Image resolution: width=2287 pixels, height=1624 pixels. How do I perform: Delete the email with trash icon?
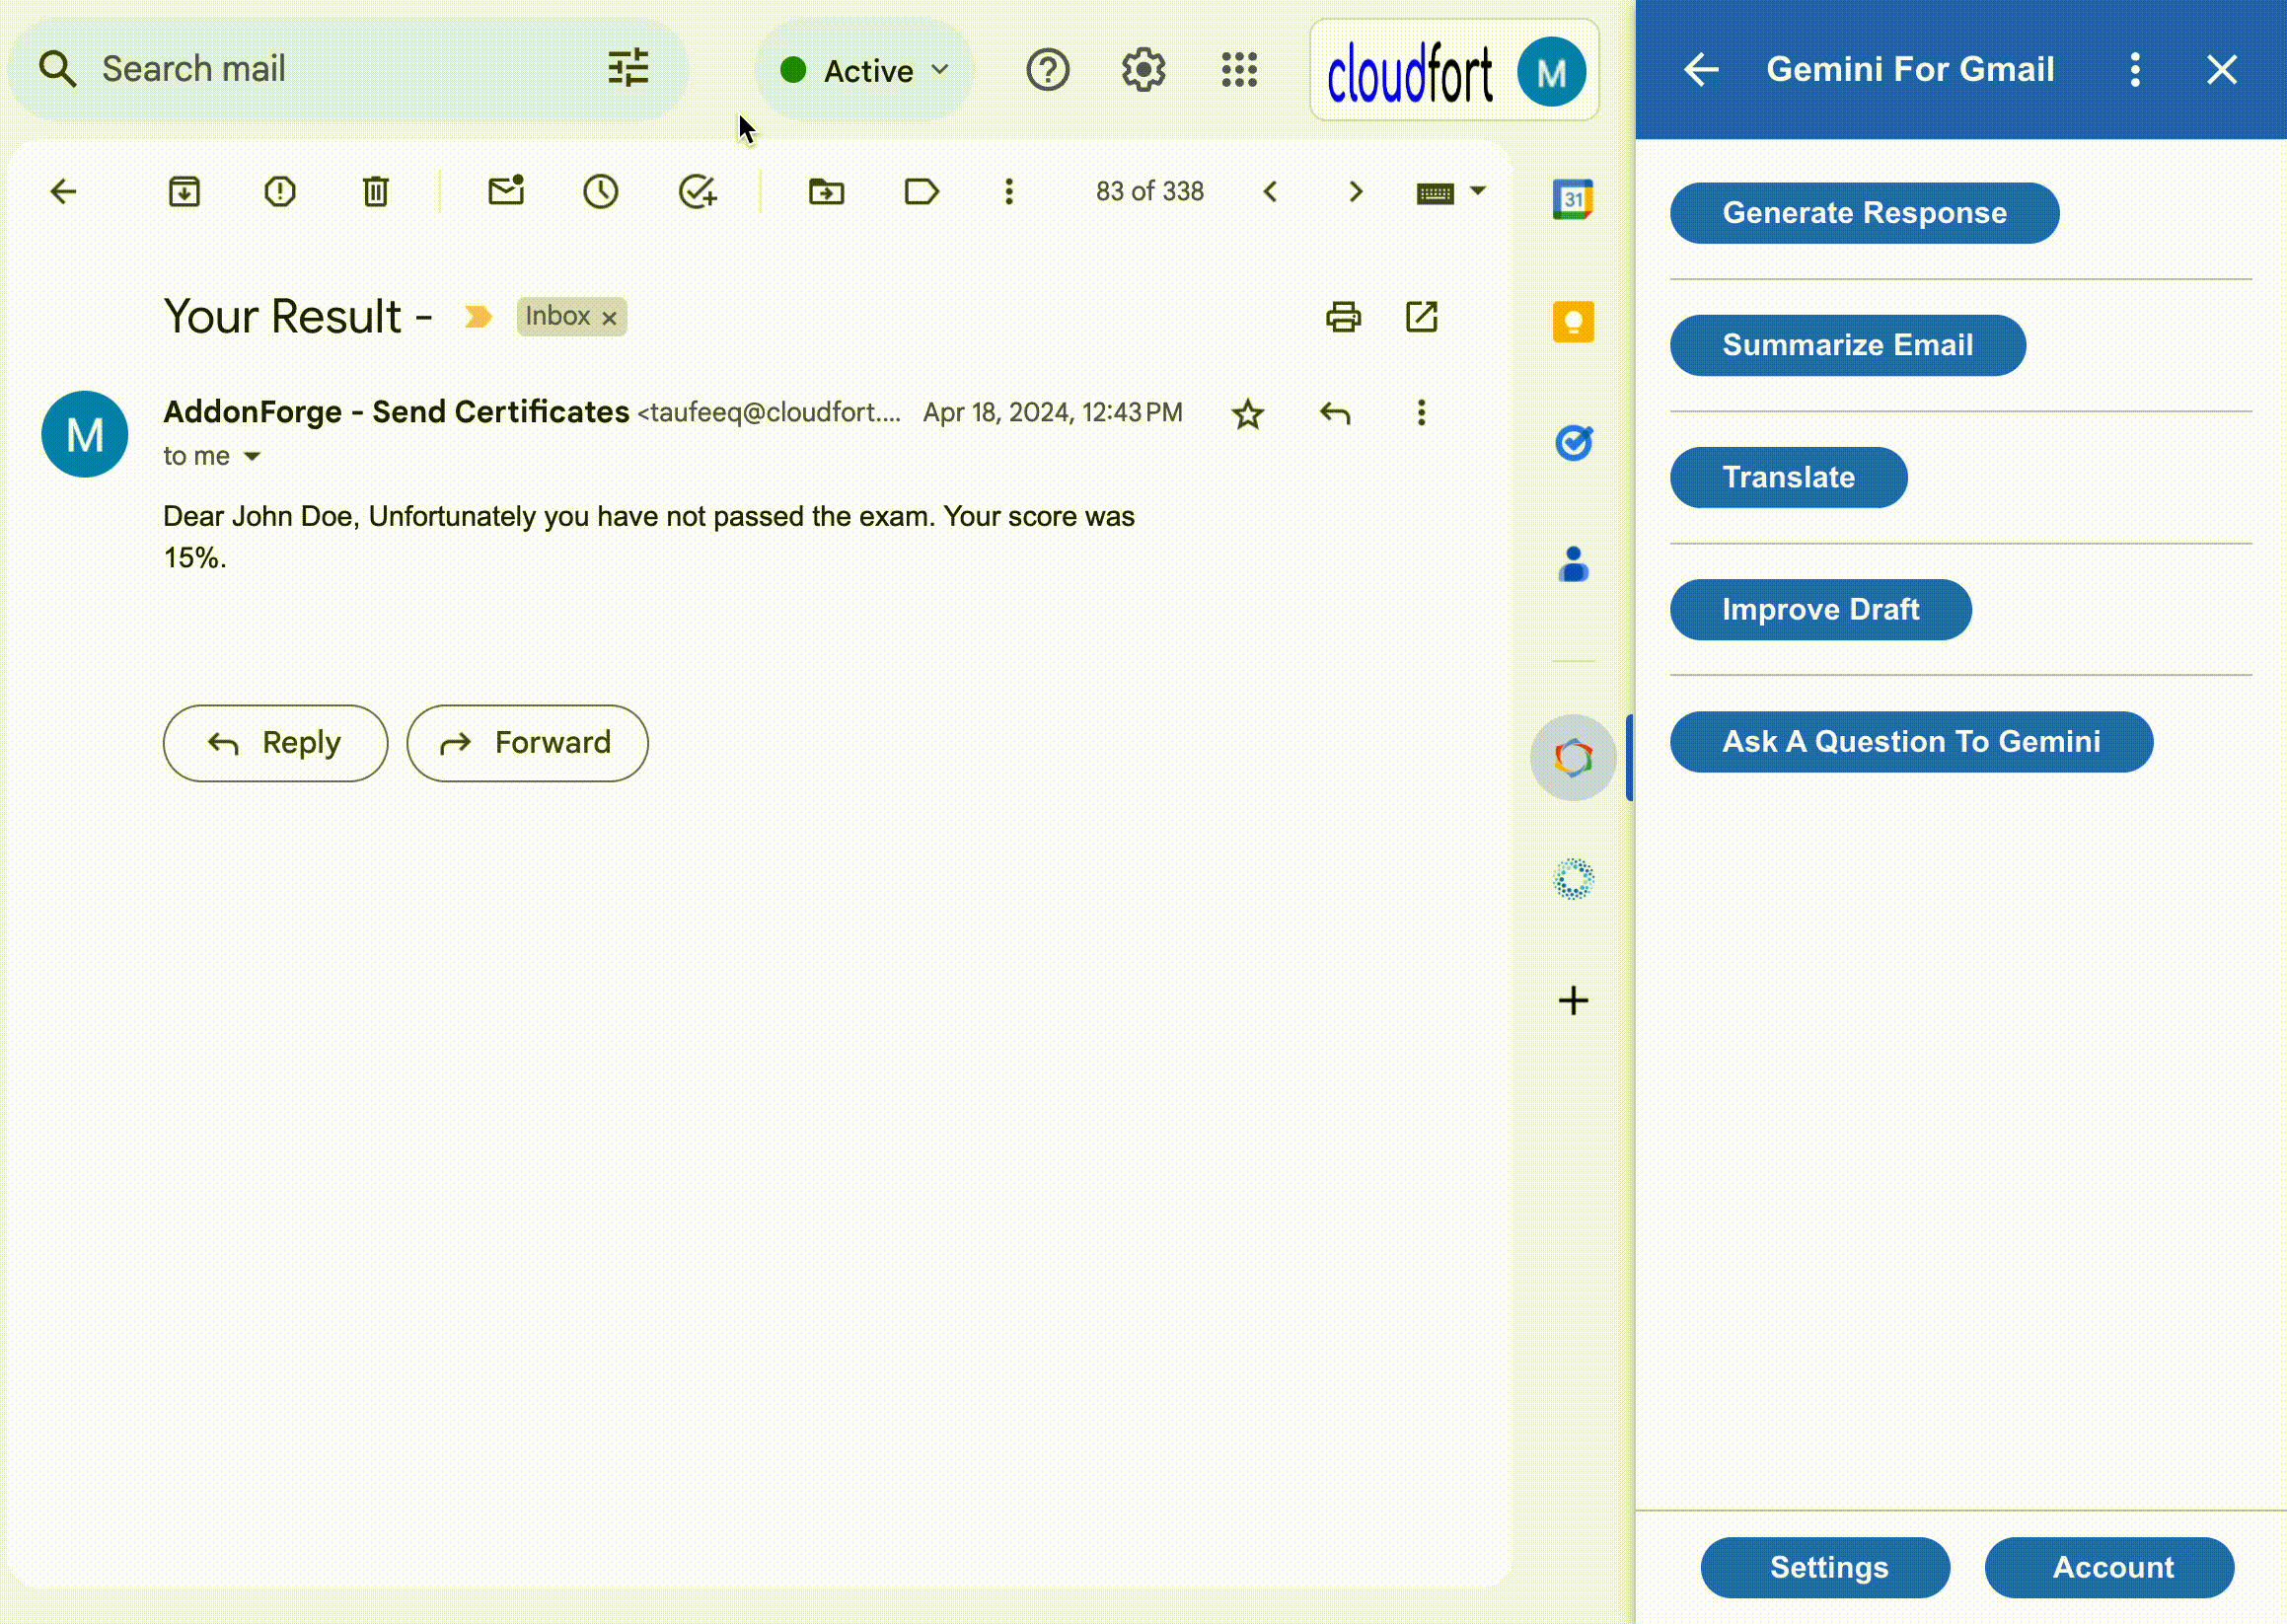tap(376, 191)
